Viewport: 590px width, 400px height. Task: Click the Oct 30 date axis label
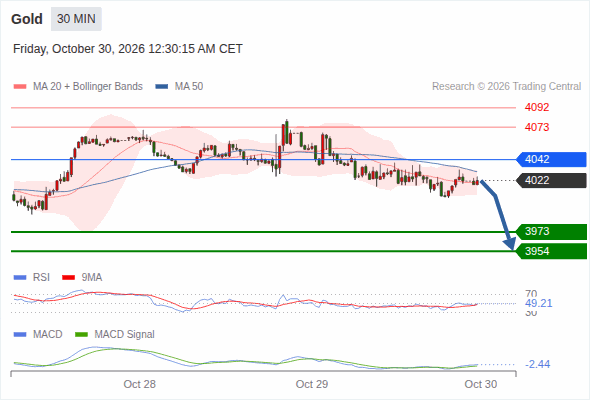481,384
